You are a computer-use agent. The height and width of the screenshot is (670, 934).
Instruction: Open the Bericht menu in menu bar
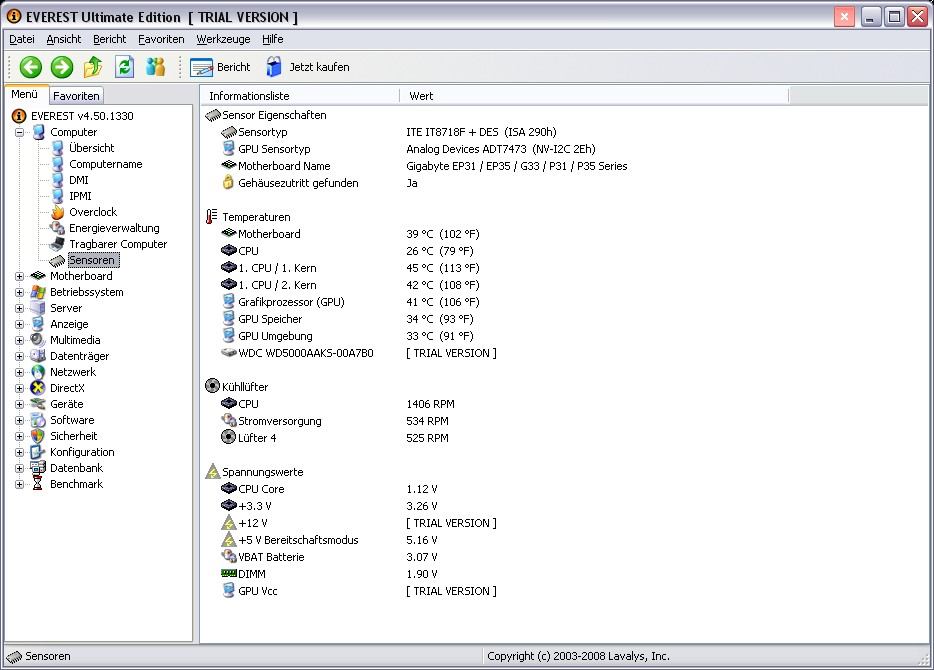coord(110,39)
